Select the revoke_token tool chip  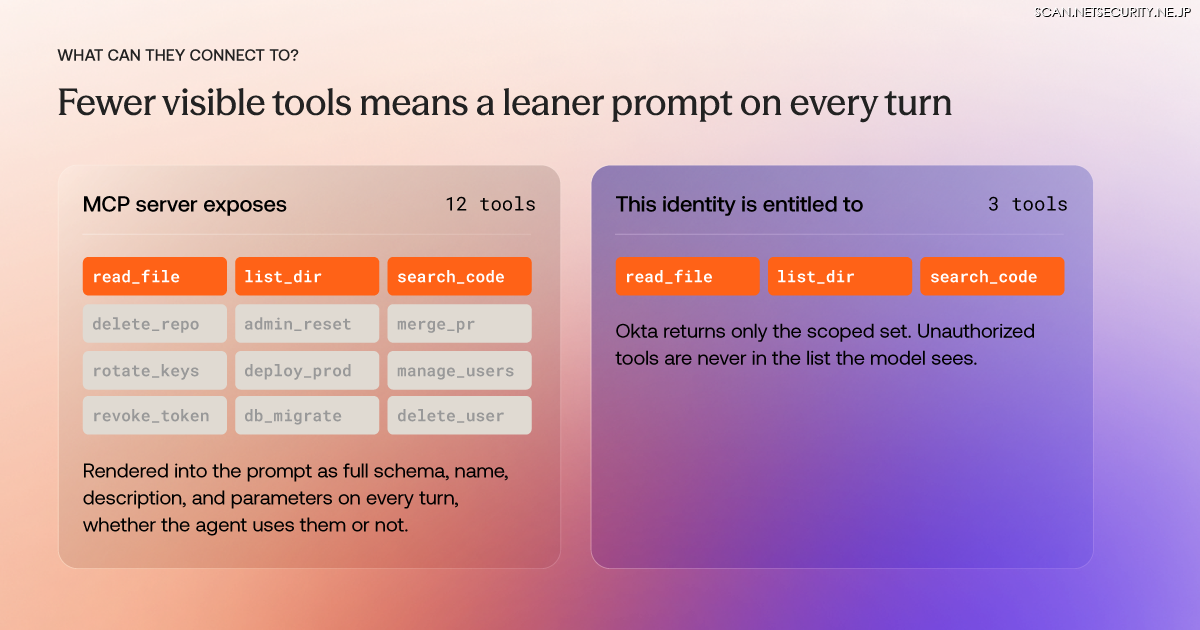click(155, 416)
